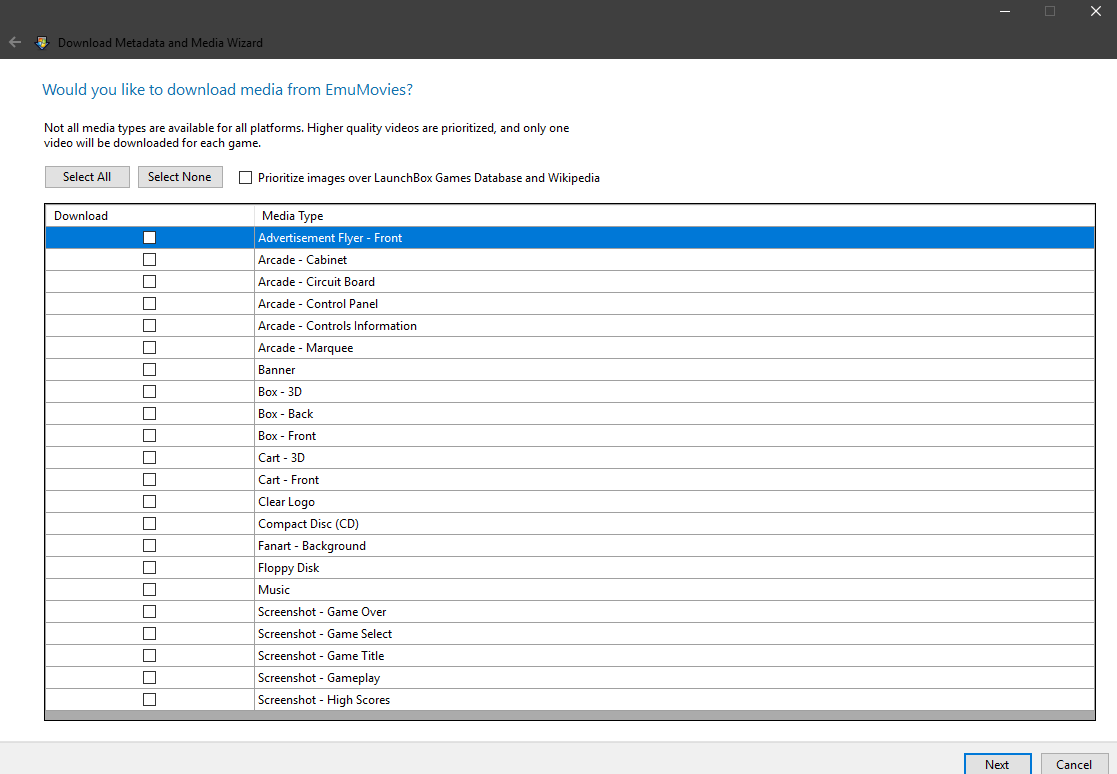Select the Floppy Disk text
Viewport: 1117px width, 774px height.
(289, 568)
